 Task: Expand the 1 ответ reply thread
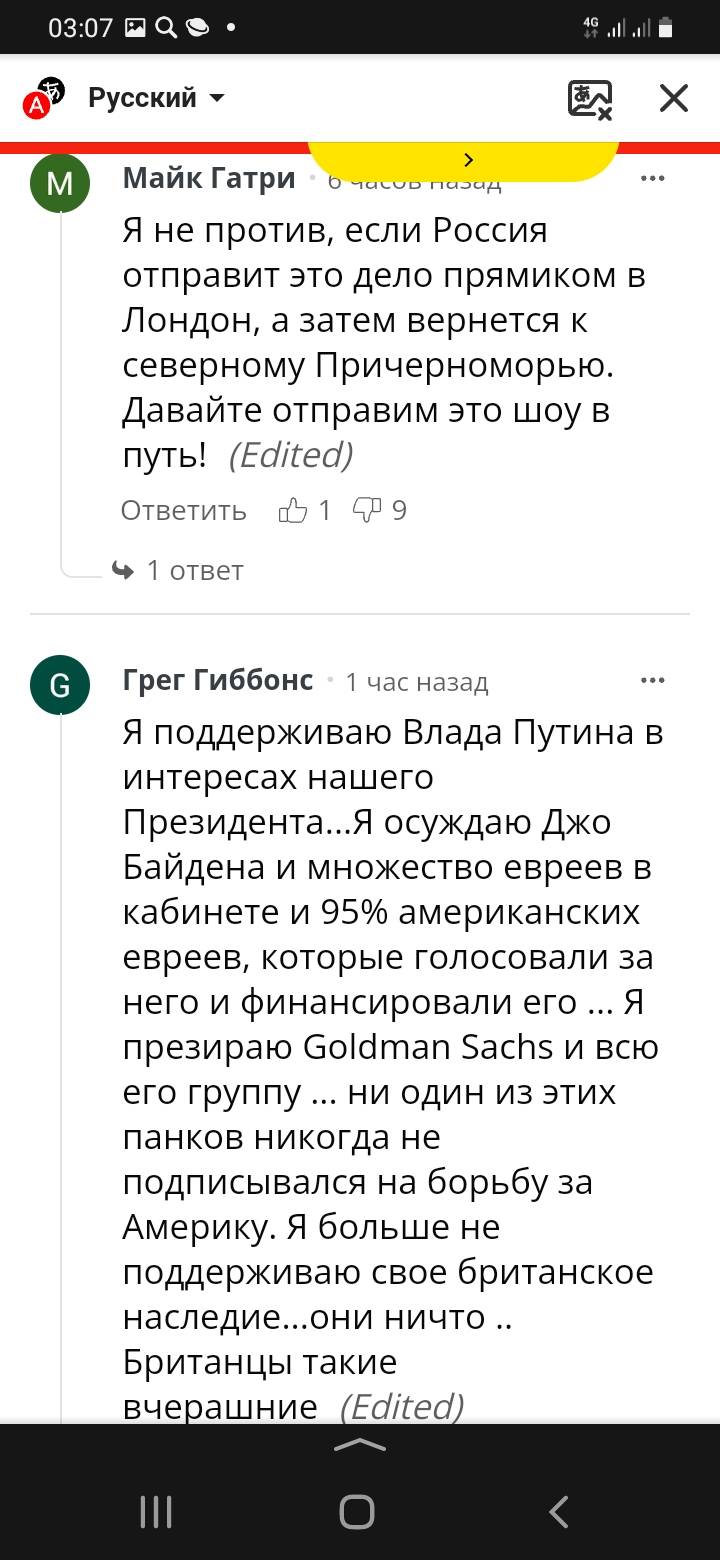pos(180,570)
